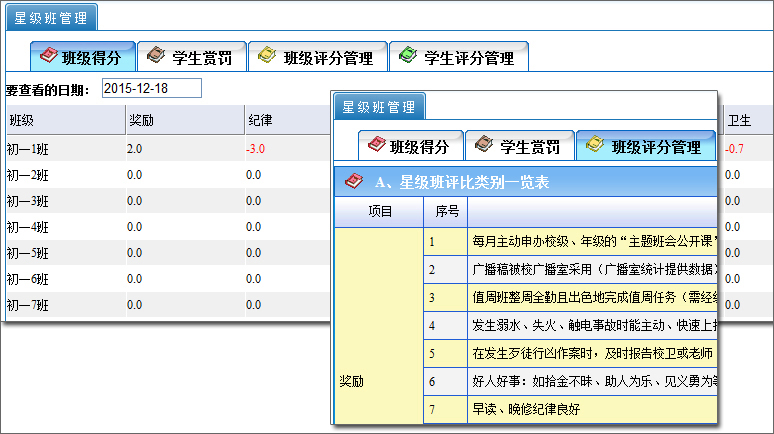Image resolution: width=774 pixels, height=434 pixels.
Task: Select the 星级班管理 title tab in the back panel
Action: (51, 17)
